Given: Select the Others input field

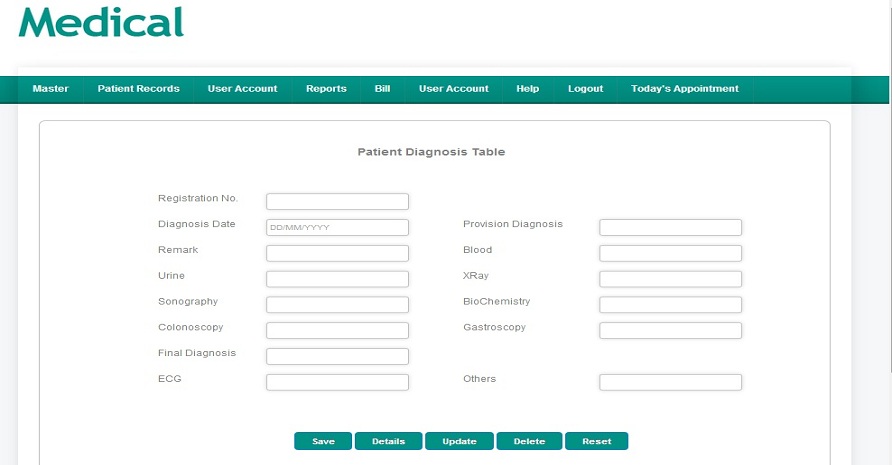Looking at the screenshot, I should 670,382.
